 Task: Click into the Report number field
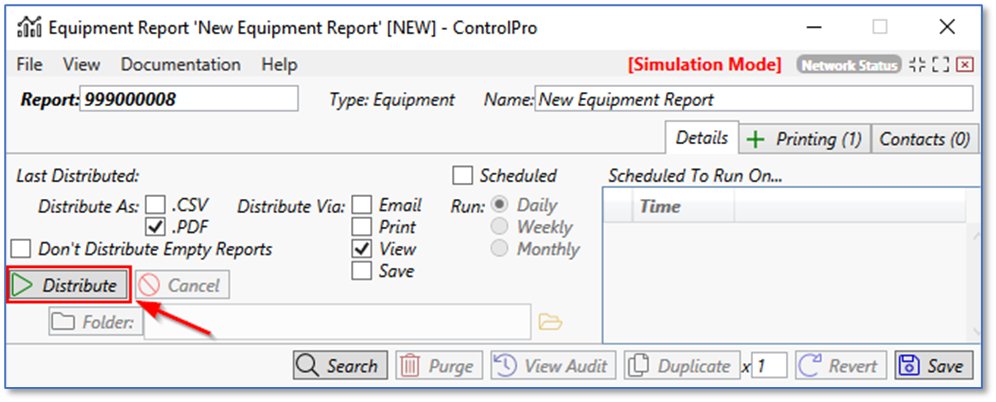[x=188, y=99]
